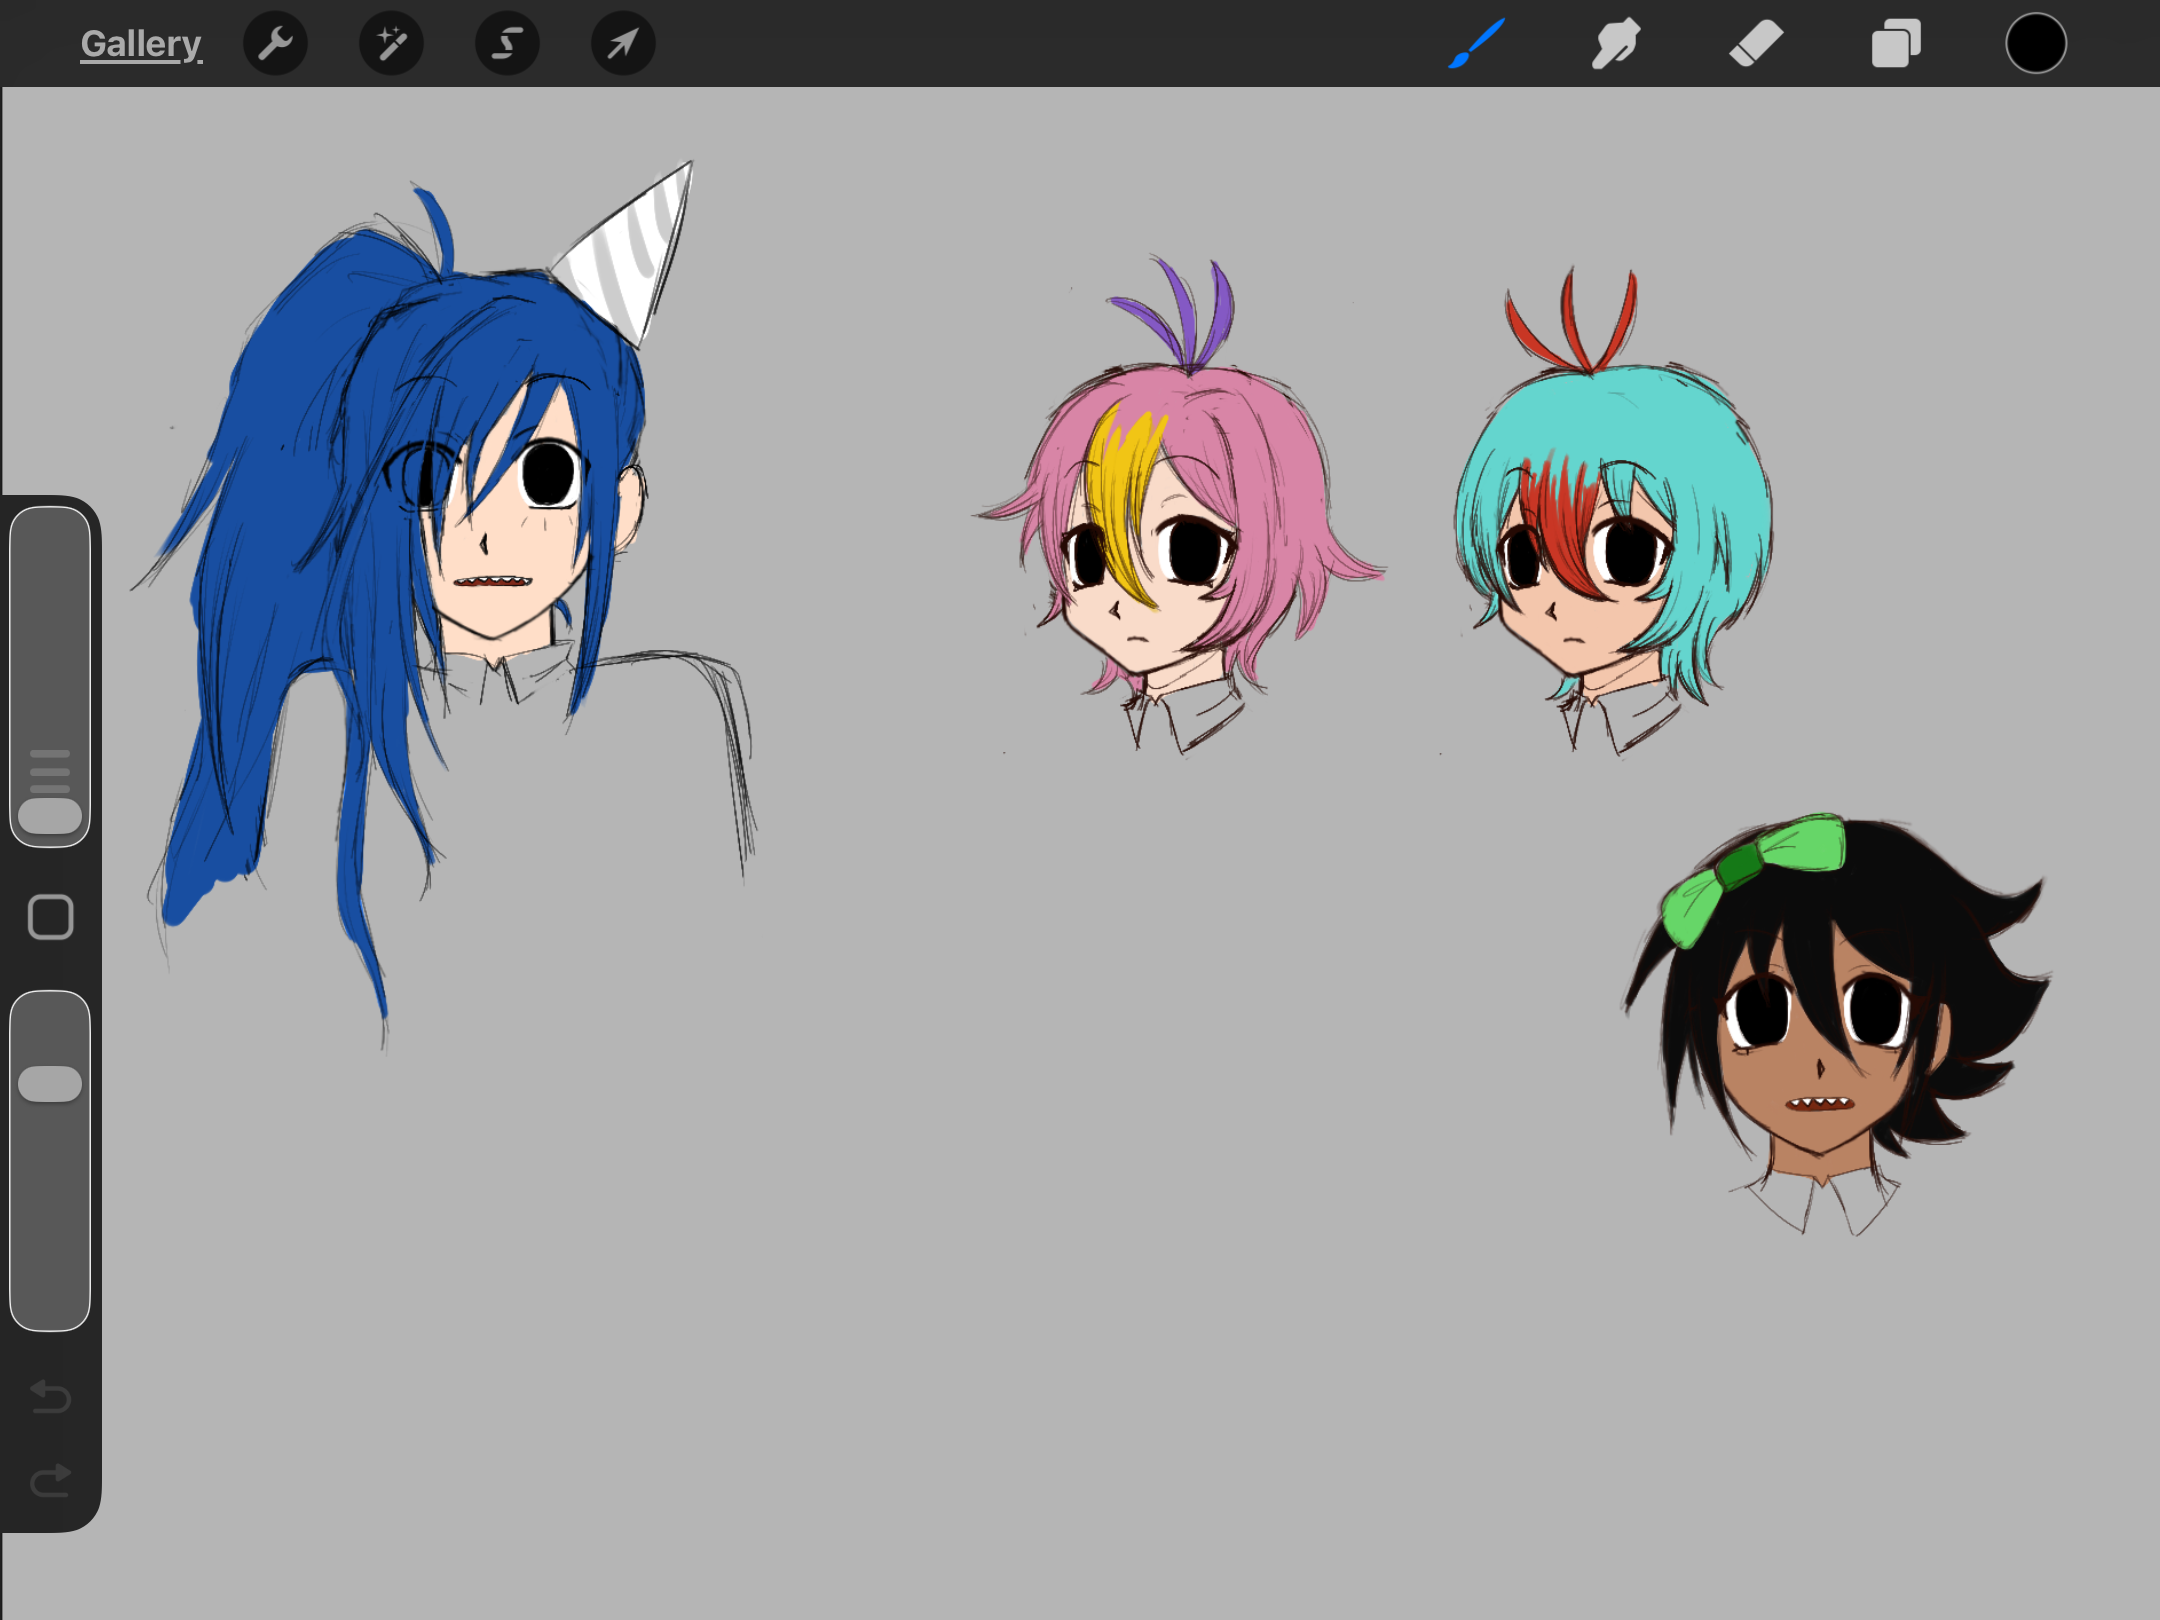Screen dimensions: 2160x1620
Task: Activate the Transform arrow tool
Action: coord(623,44)
